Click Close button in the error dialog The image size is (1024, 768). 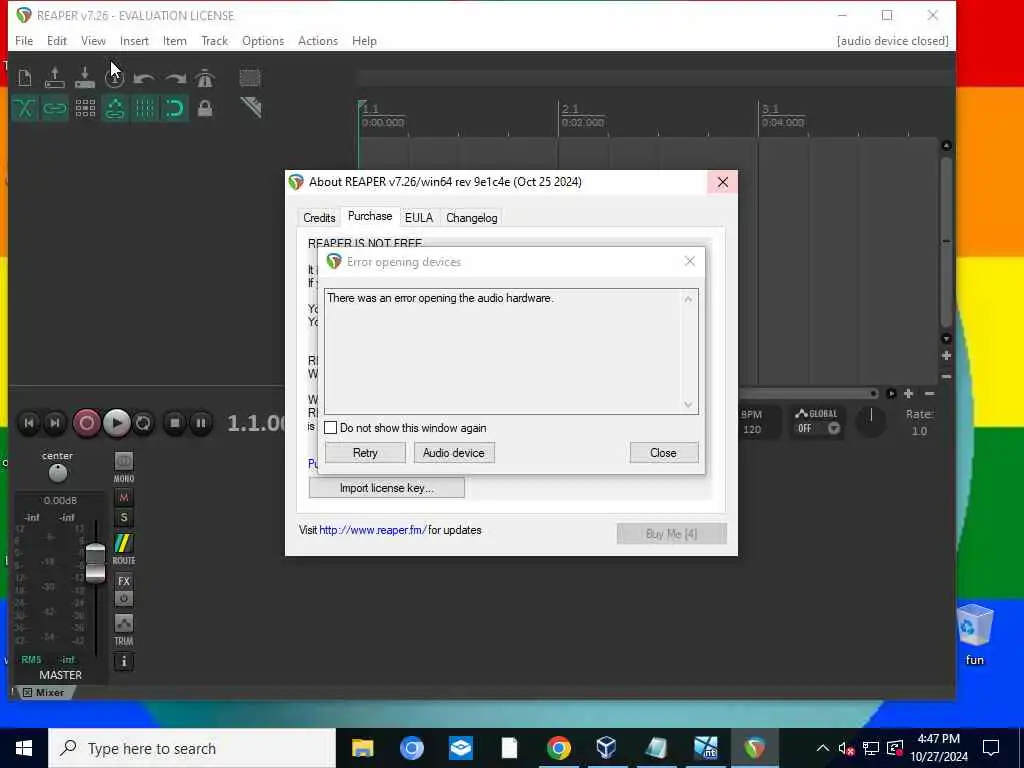click(664, 453)
